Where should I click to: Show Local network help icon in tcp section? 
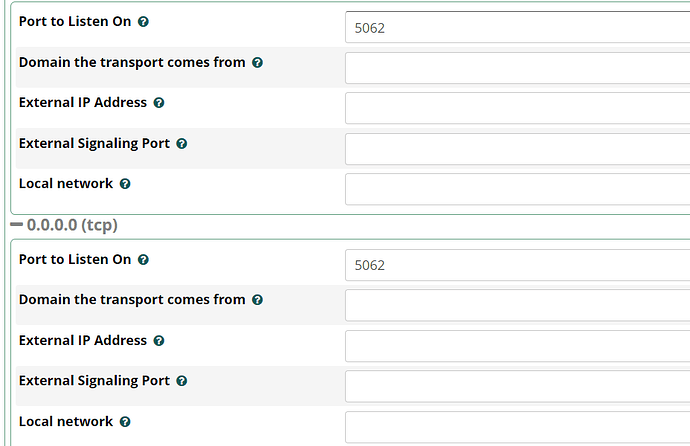coord(125,422)
